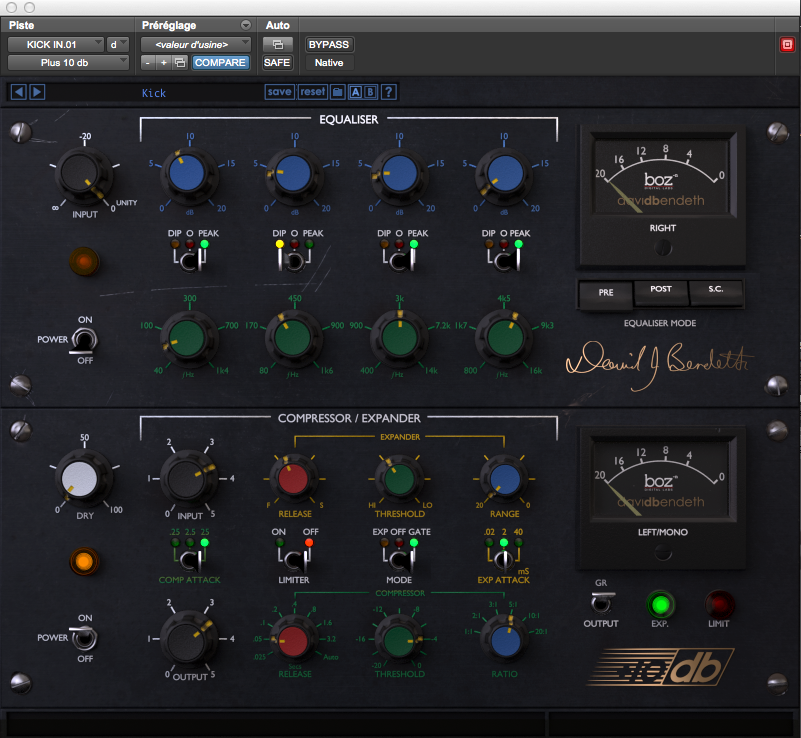Open the <valeur d'usine> preset dropdown

point(192,44)
